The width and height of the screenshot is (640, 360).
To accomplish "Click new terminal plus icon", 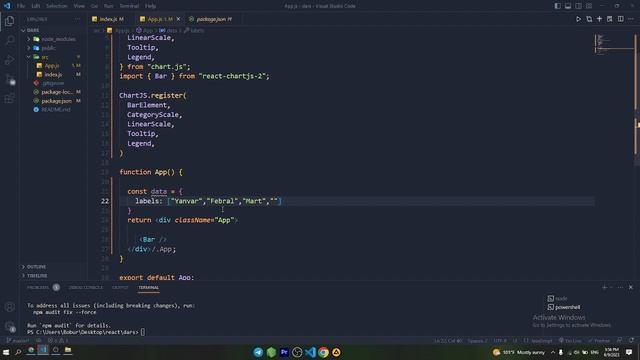I will point(604,287).
